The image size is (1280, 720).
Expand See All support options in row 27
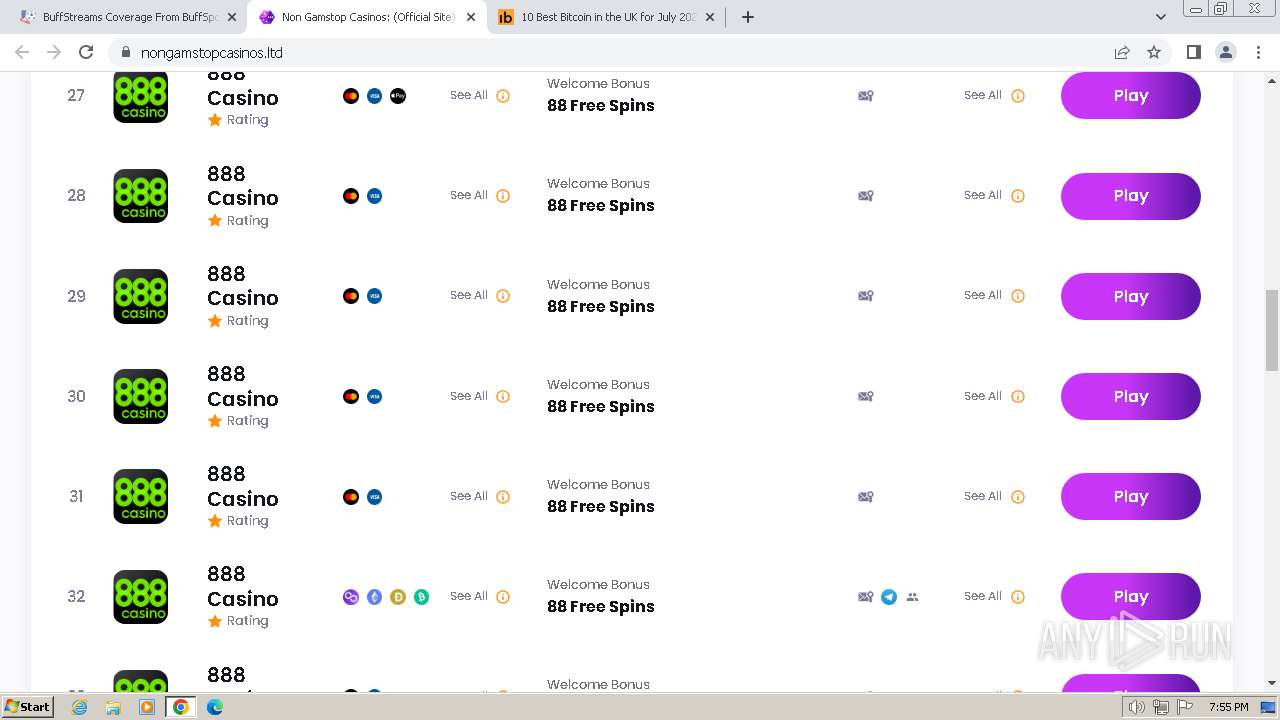pos(983,95)
